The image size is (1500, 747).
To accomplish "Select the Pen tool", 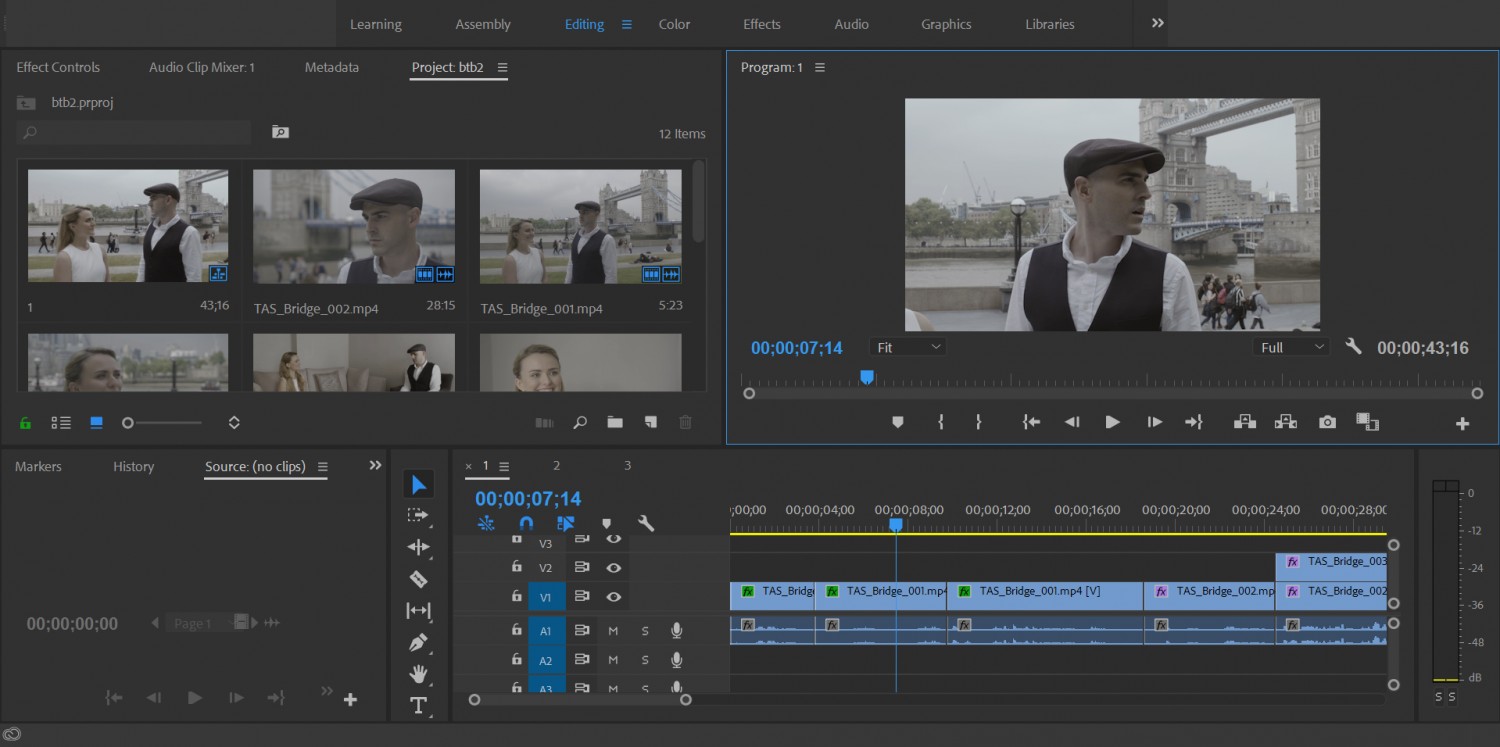I will 418,642.
